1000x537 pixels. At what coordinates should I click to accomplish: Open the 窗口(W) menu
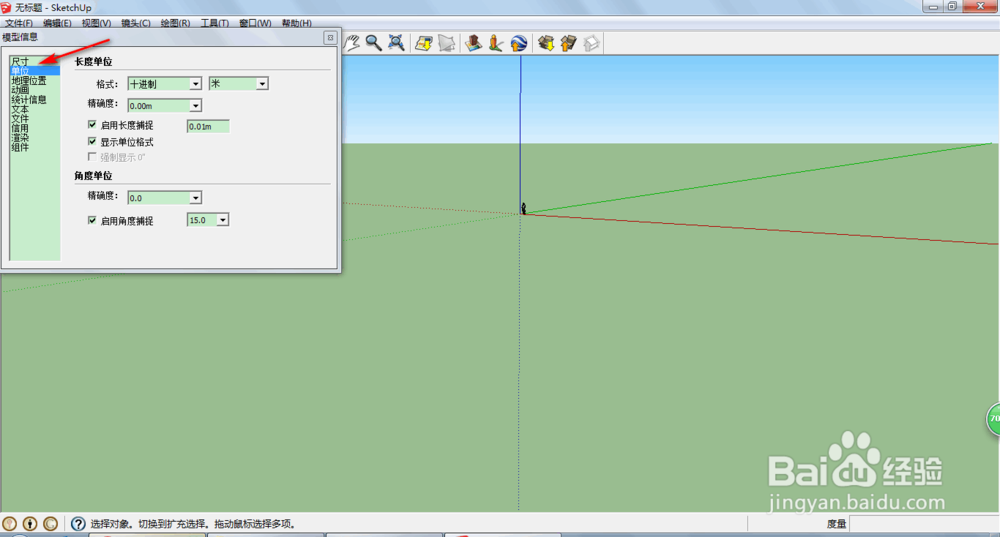click(255, 23)
